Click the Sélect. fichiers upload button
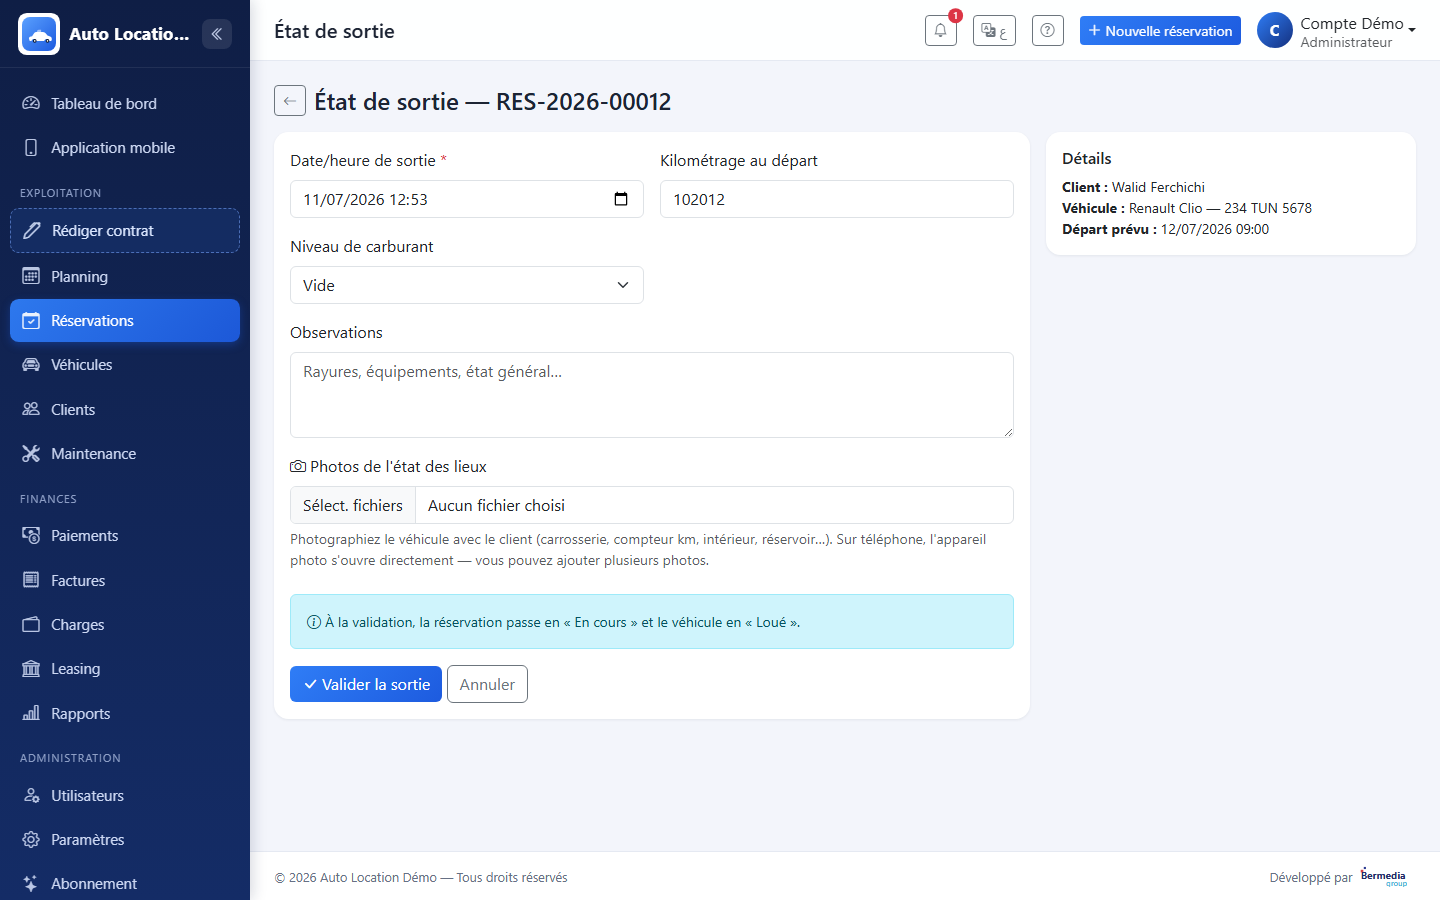Screen dimensions: 1440x900 [353, 505]
